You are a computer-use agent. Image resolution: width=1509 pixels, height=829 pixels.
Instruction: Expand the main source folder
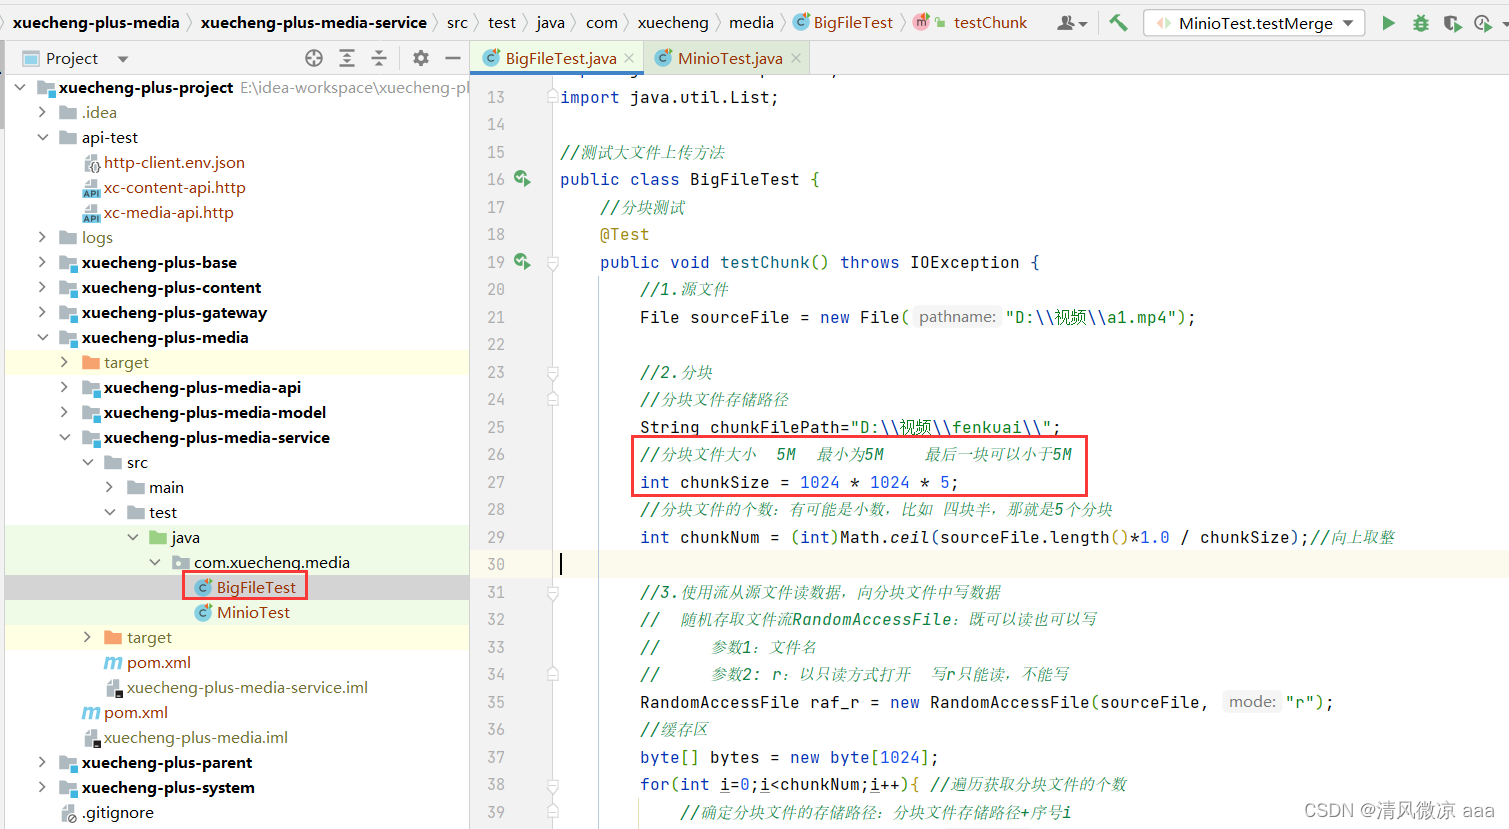109,487
